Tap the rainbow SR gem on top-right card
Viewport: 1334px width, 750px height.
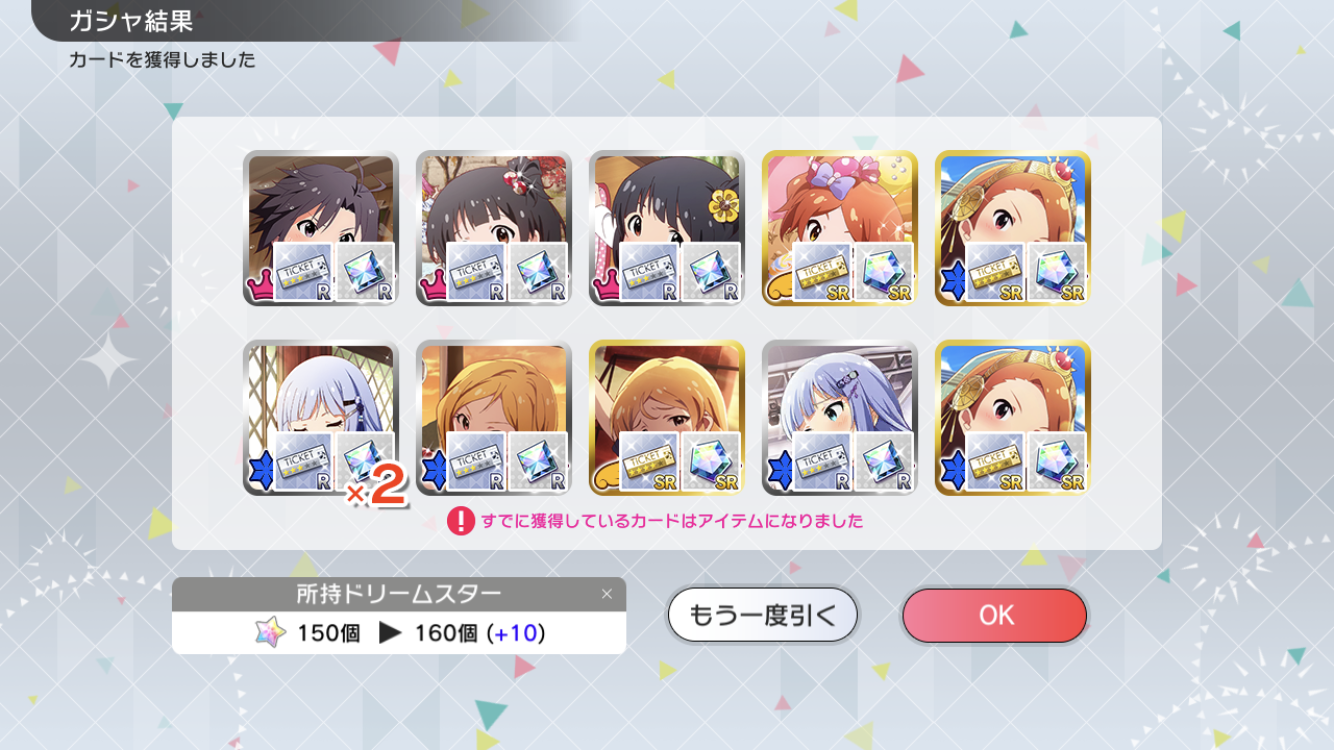click(x=1058, y=272)
